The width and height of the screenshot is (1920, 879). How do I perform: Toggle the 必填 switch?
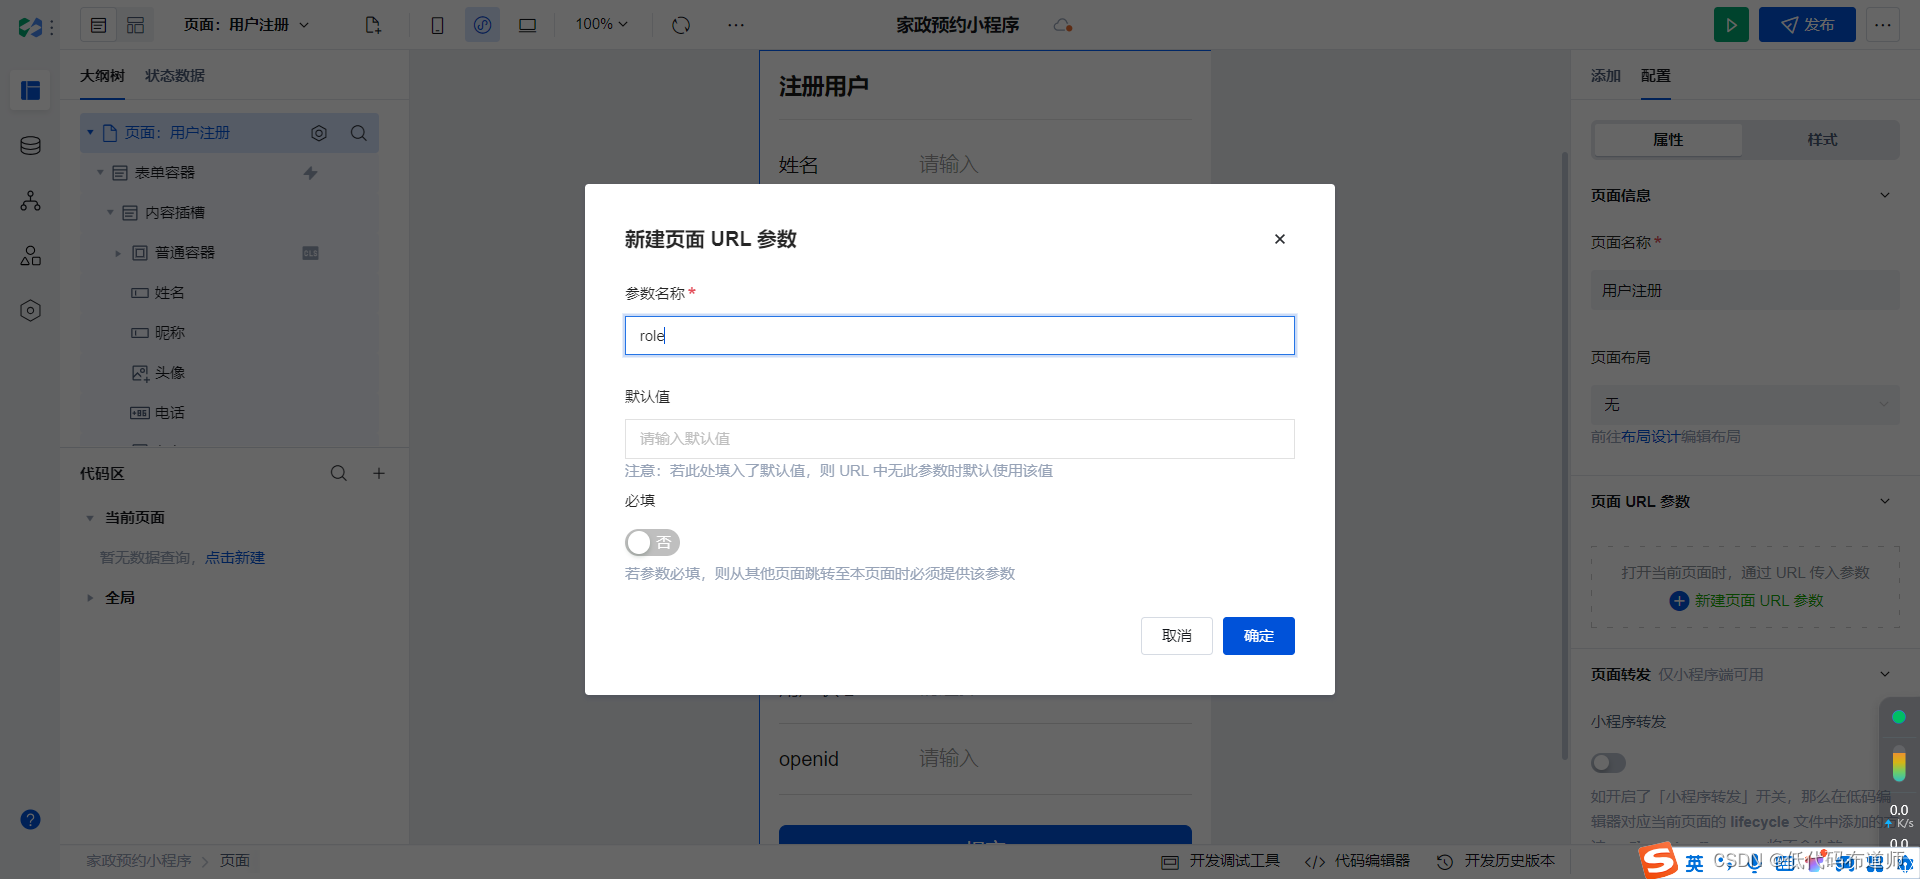coord(652,543)
